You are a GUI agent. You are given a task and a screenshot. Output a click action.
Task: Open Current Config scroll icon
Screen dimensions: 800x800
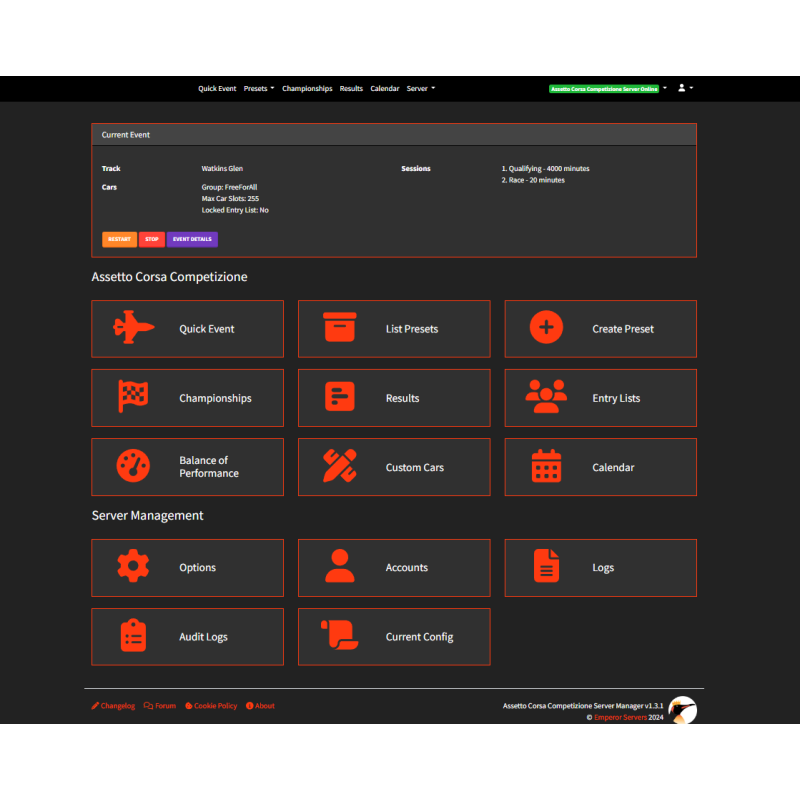click(338, 636)
